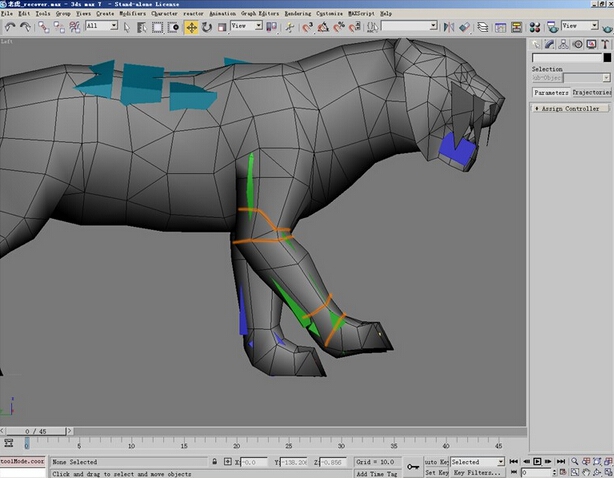Screen dimensions: 614x478
Task: Click the Zoom viewport navigation icon
Action: click(574, 461)
